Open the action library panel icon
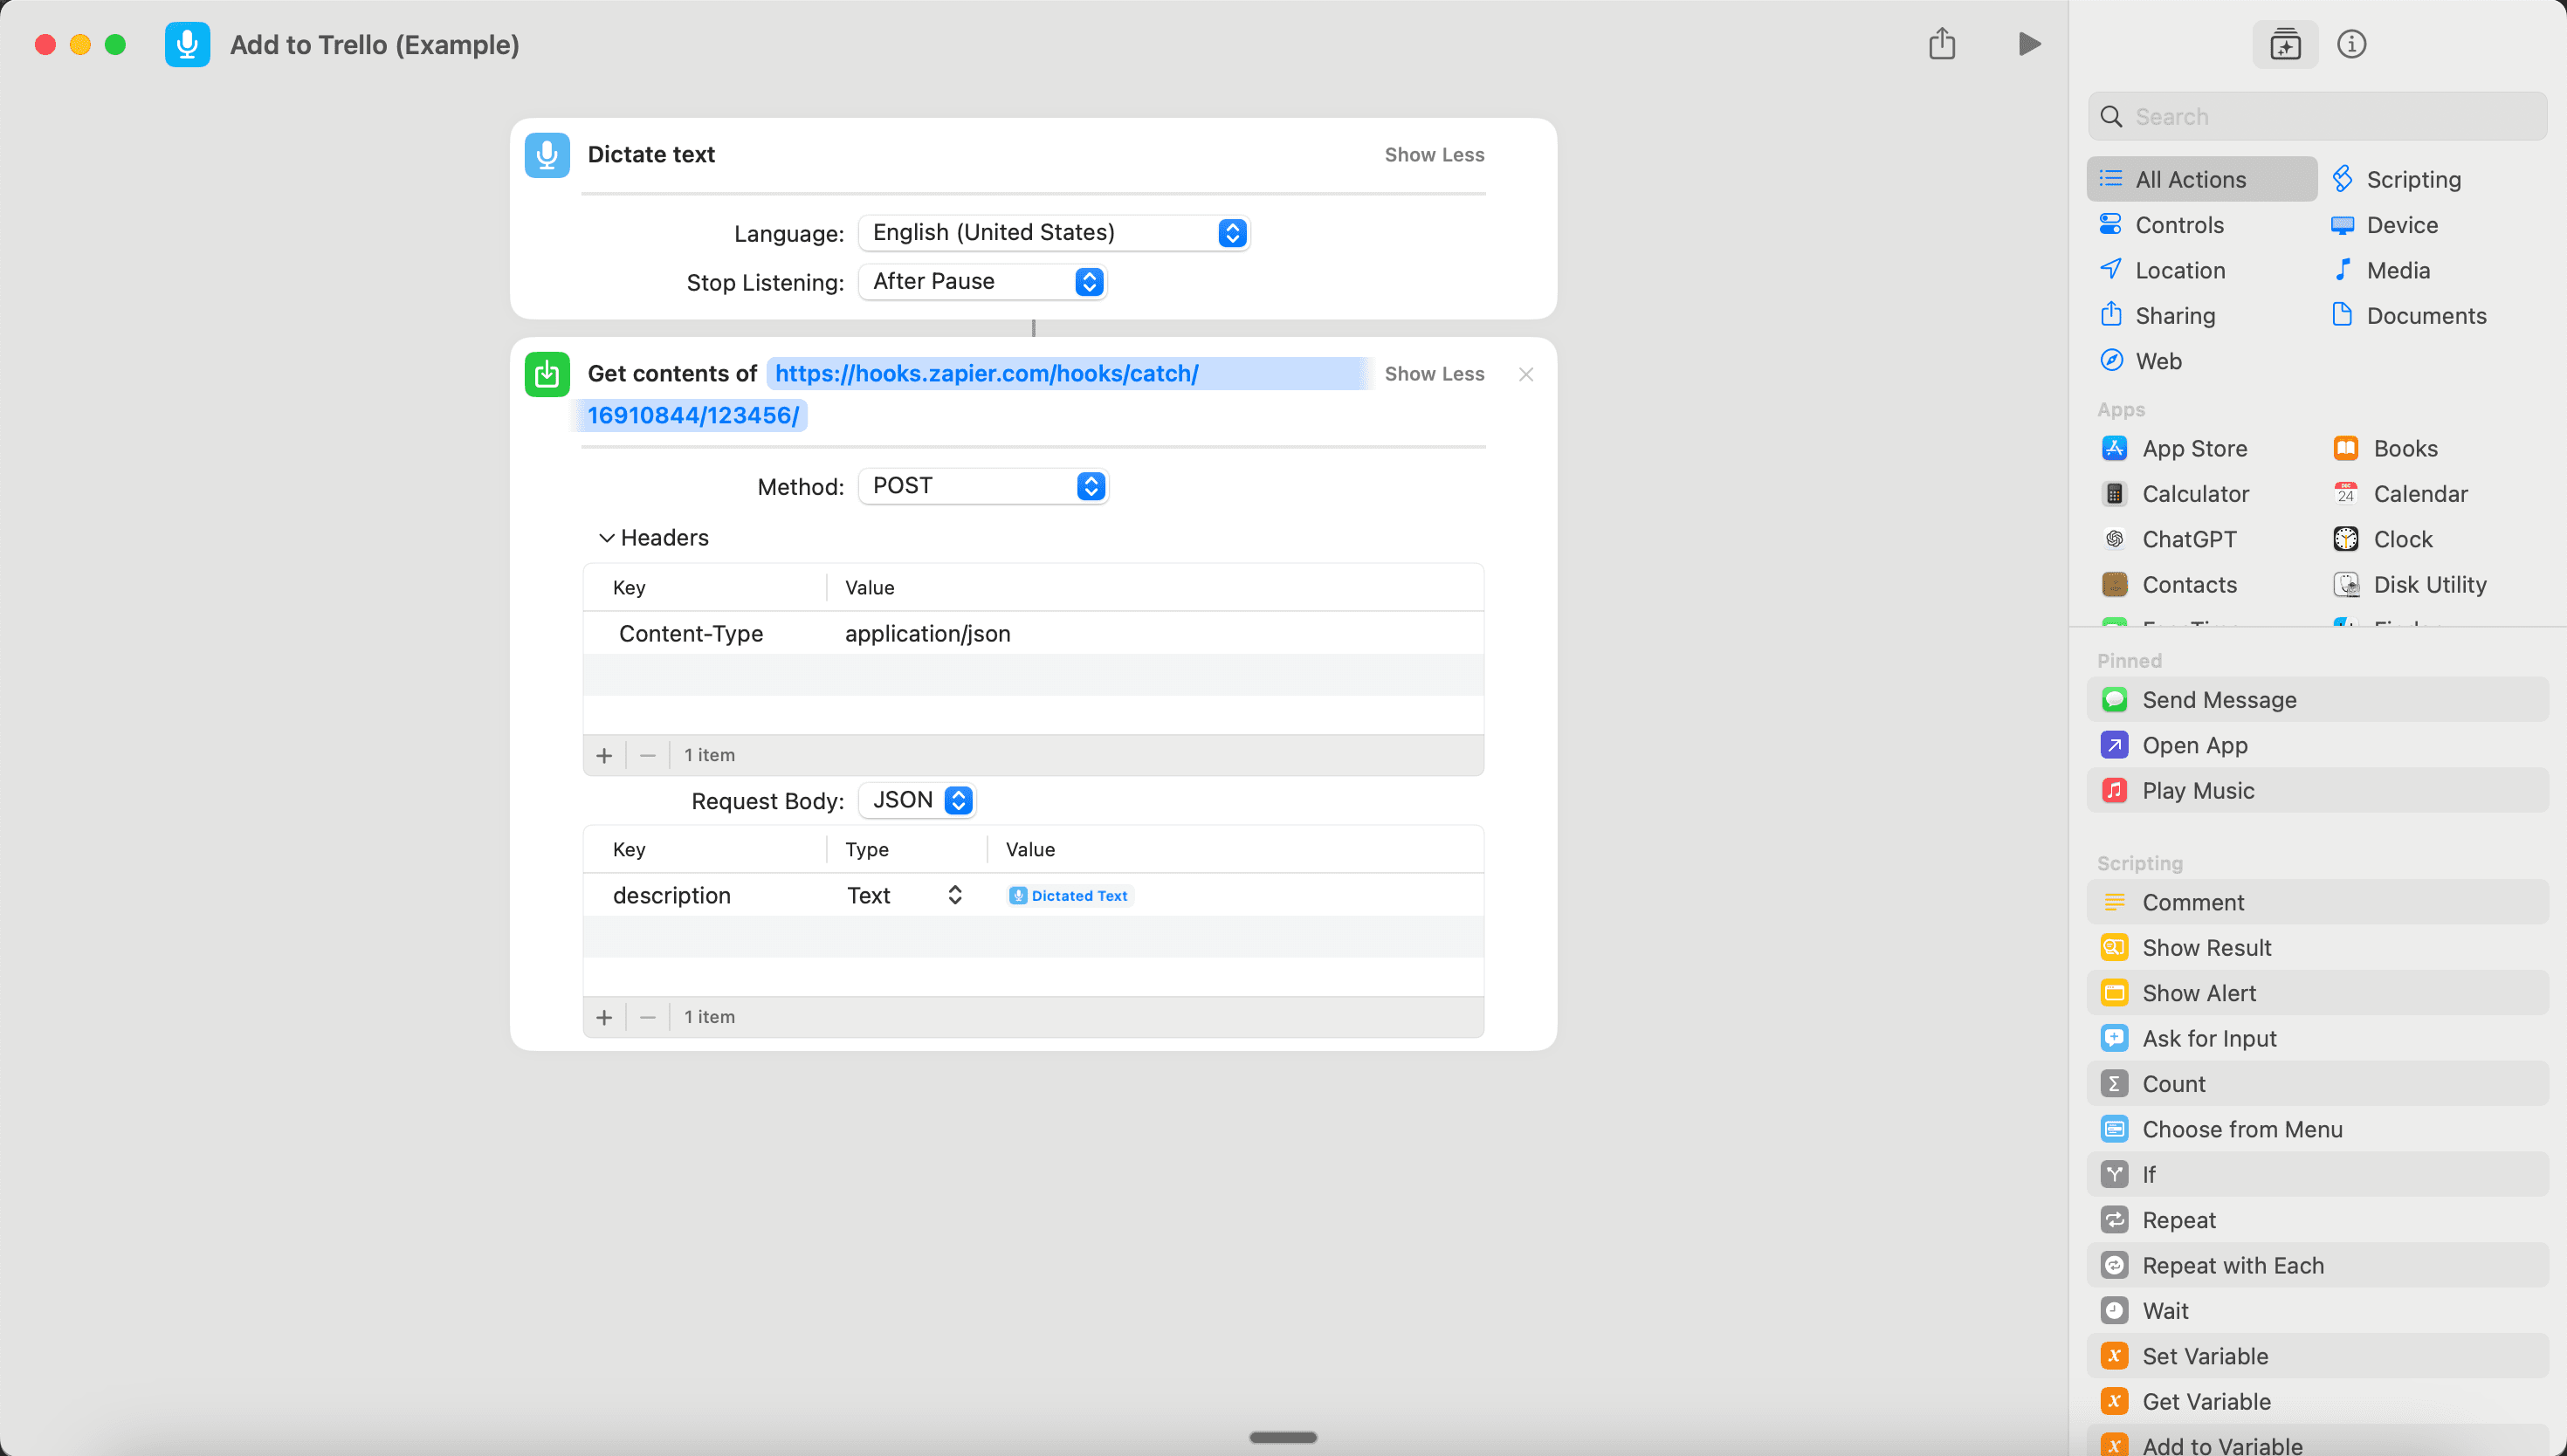2567x1456 pixels. tap(2285, 44)
